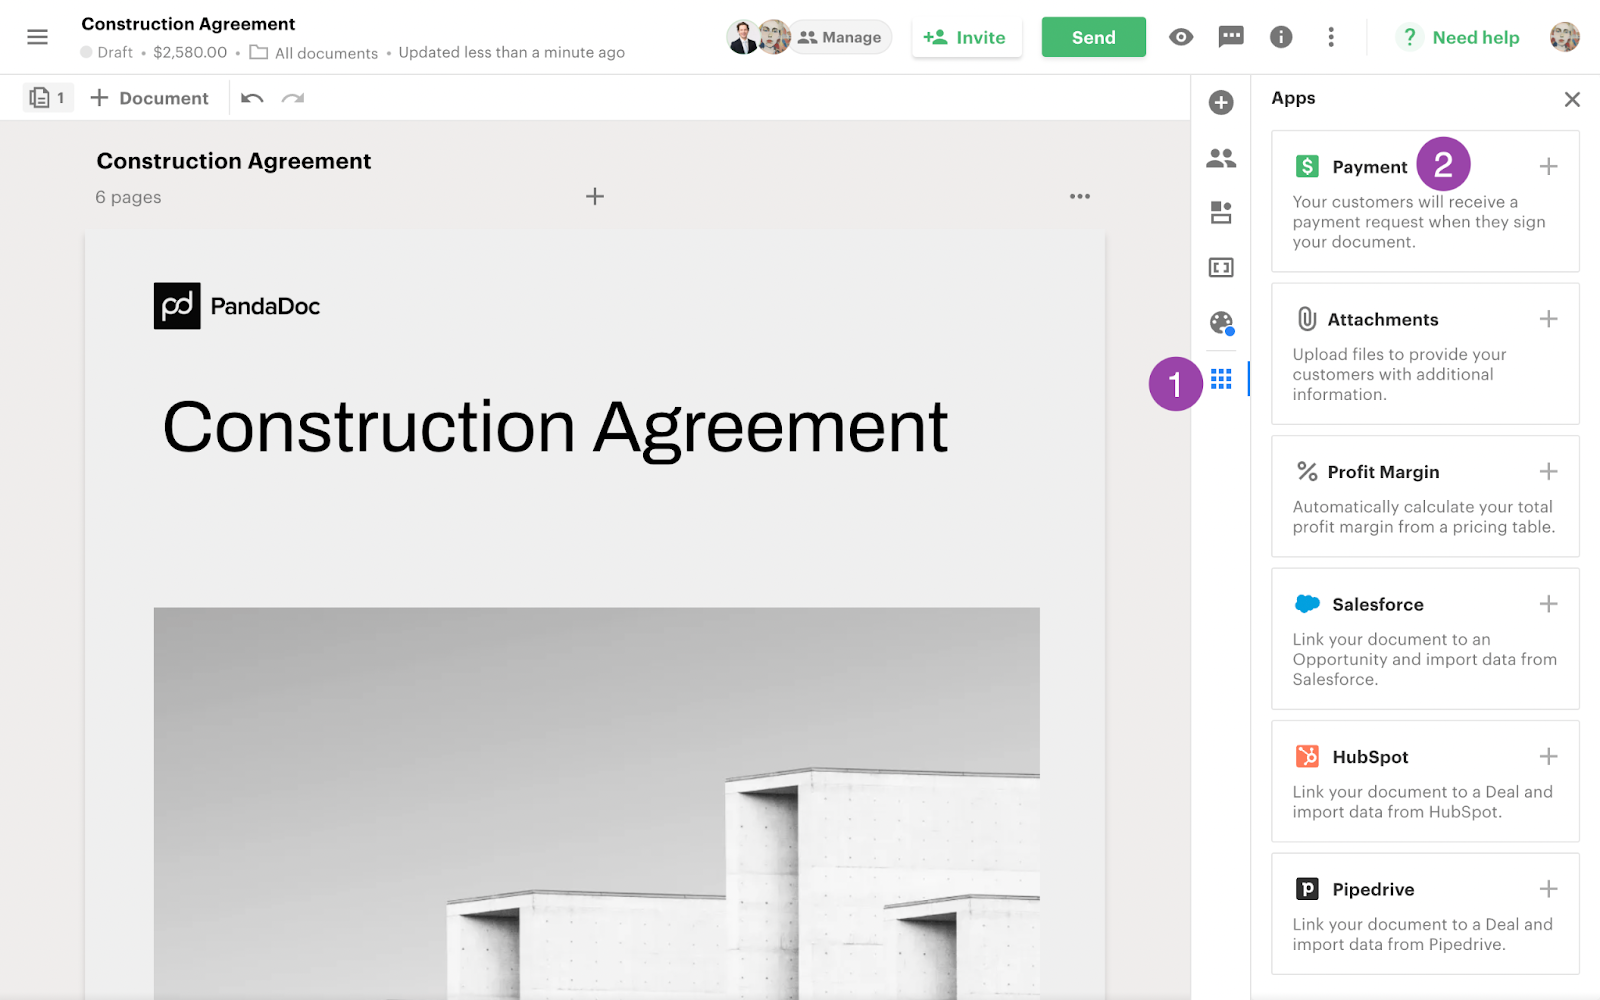
Task: Open the Recipients sidebar icon
Action: point(1221,158)
